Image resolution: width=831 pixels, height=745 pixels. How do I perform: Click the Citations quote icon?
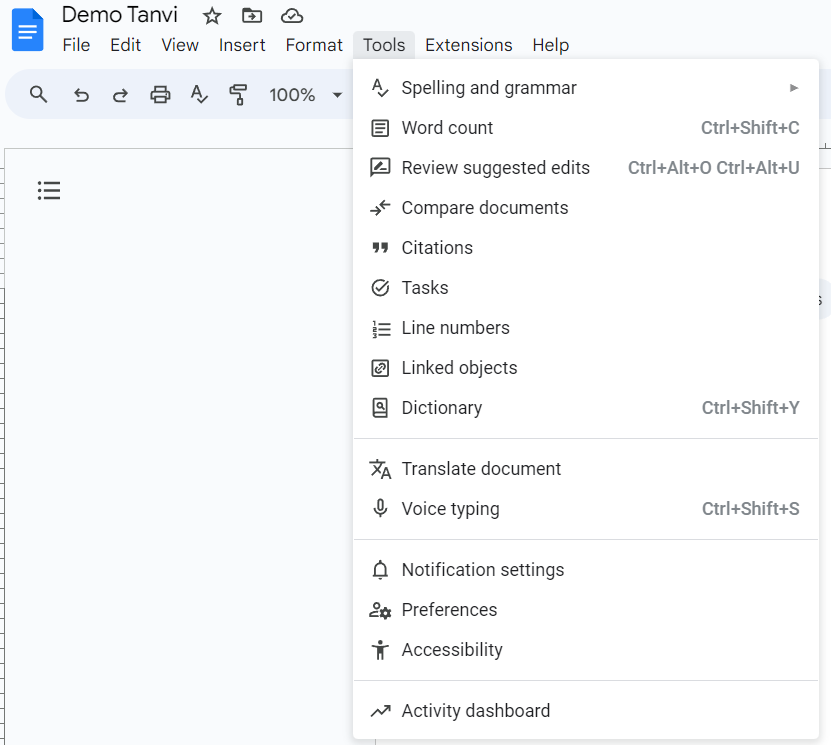pyautogui.click(x=380, y=247)
